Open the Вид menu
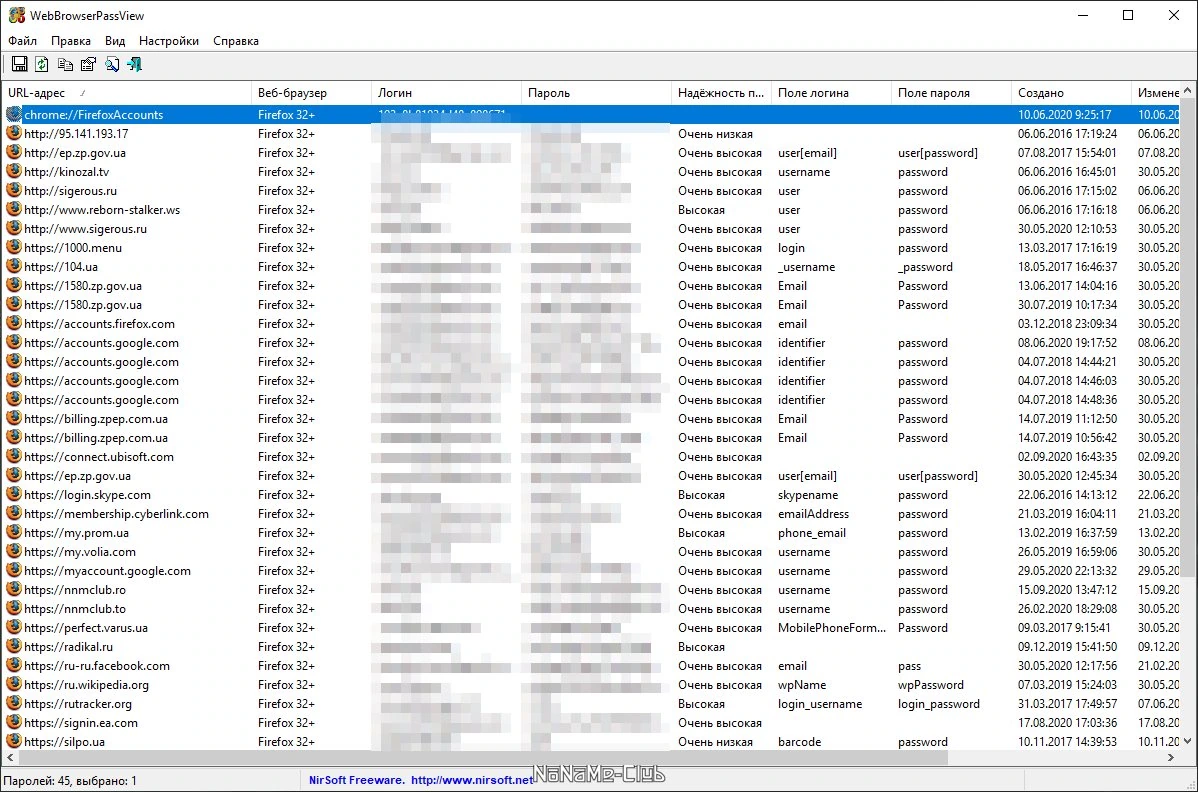 pos(115,40)
